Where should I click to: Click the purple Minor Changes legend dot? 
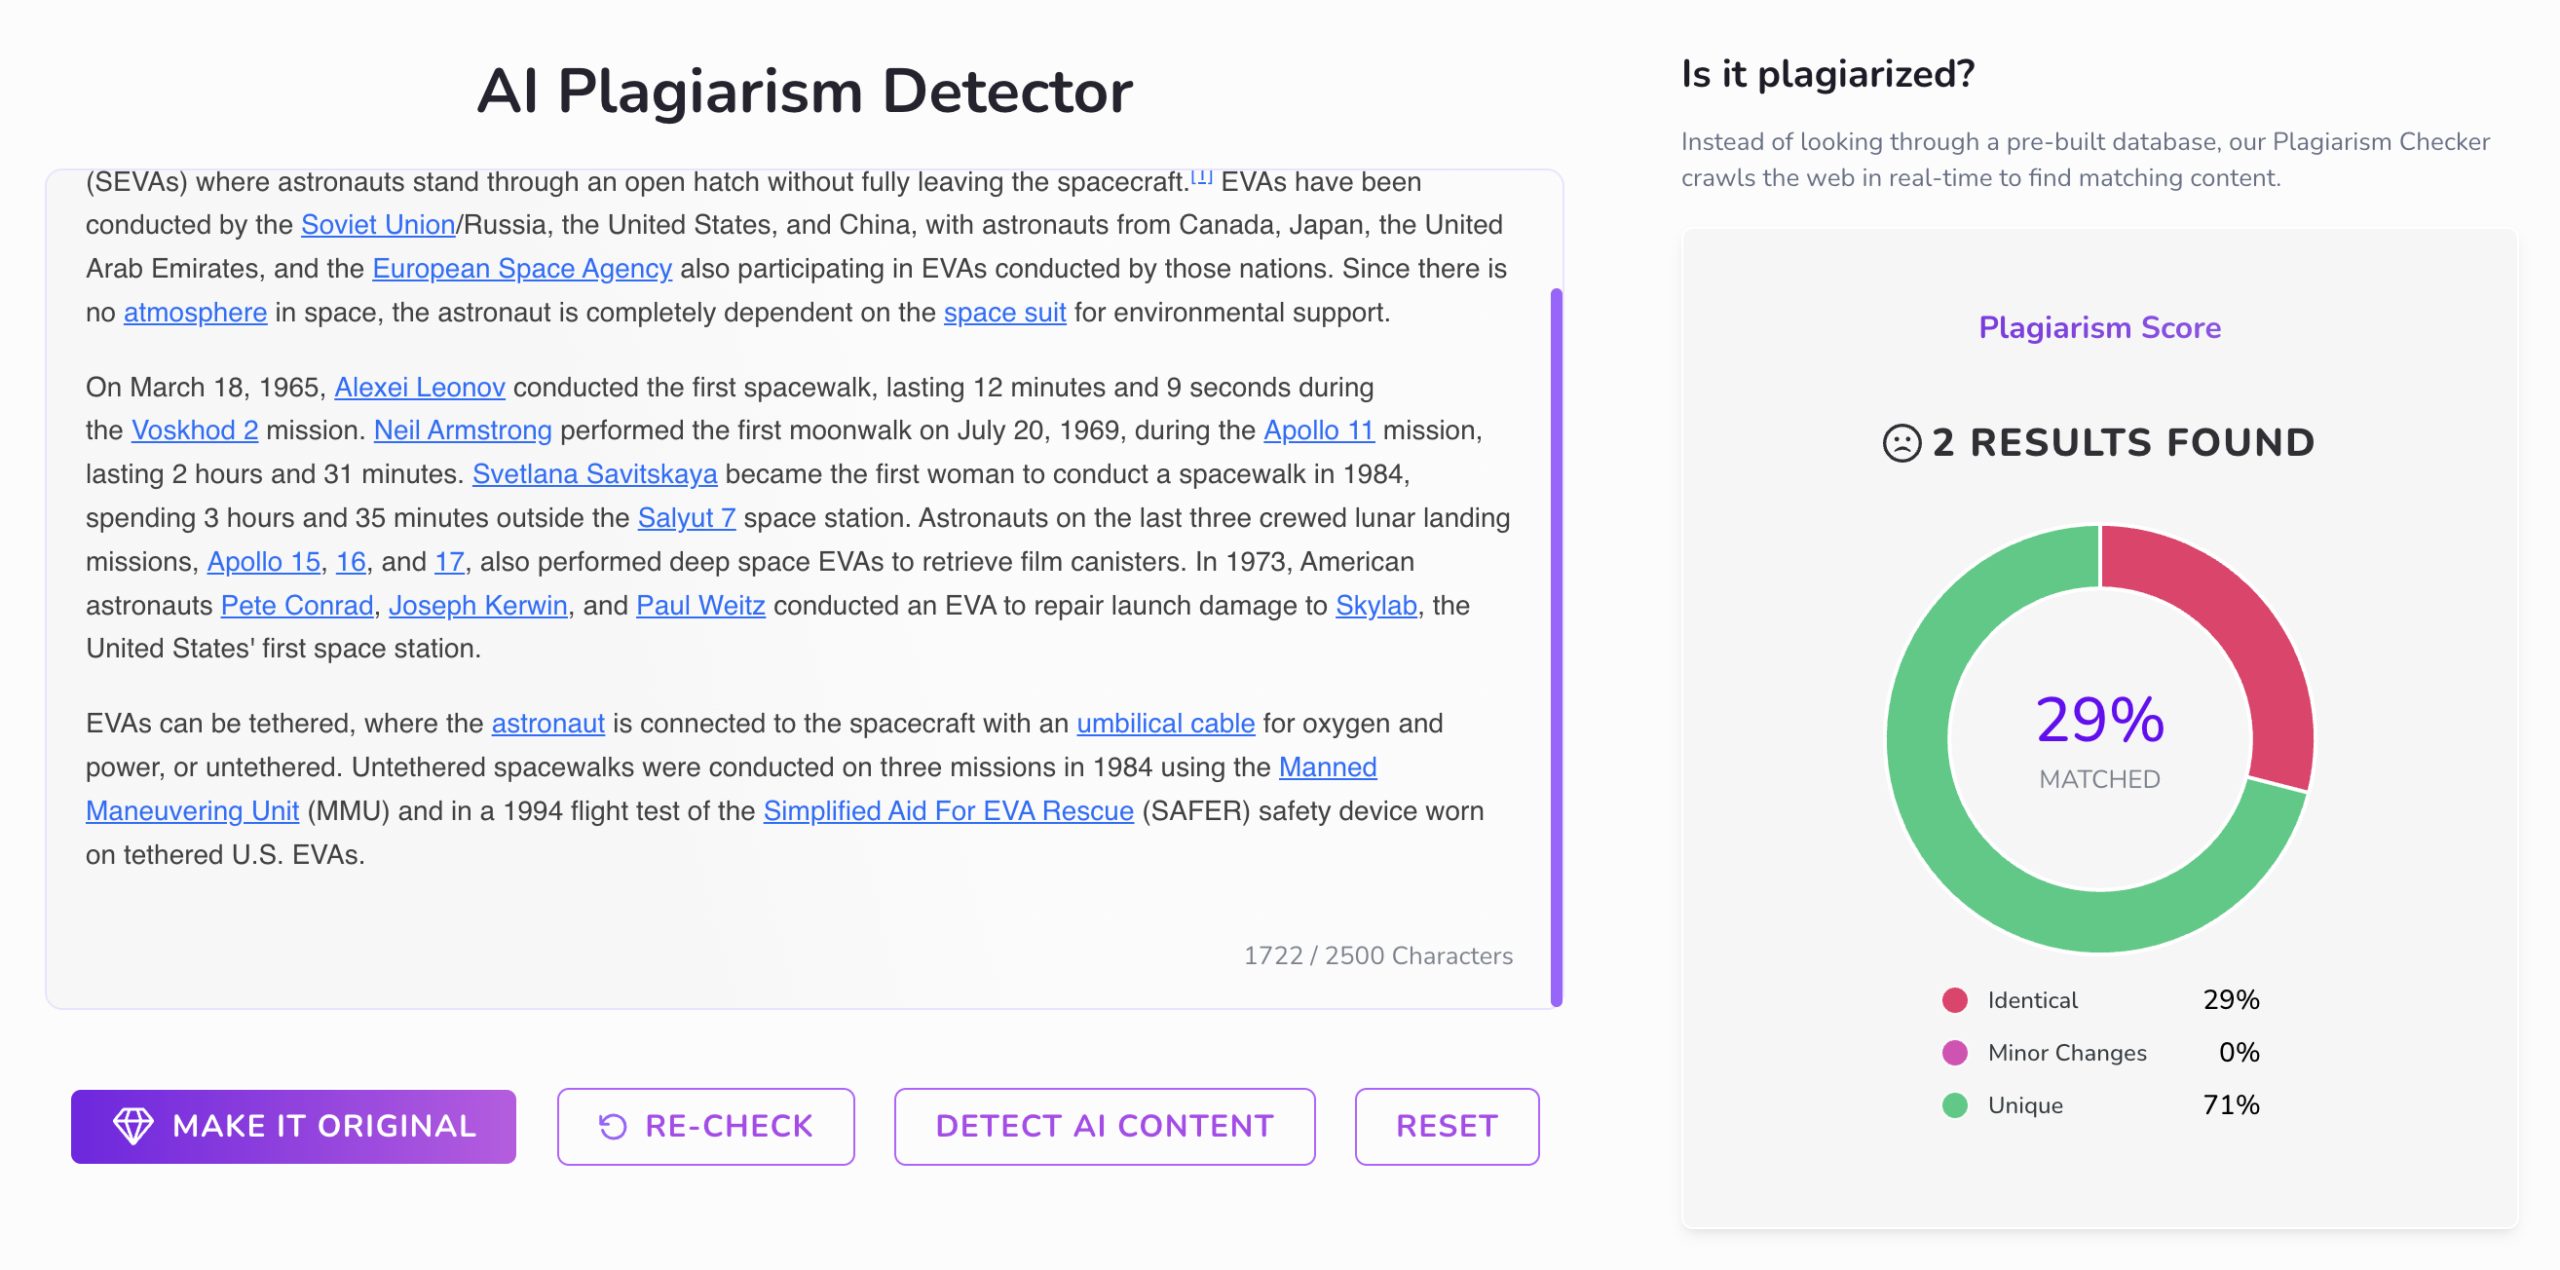[x=1954, y=1052]
